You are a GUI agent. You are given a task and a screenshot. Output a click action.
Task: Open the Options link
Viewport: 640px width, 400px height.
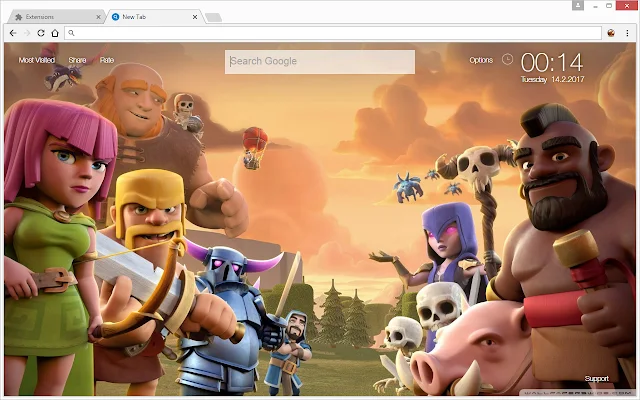pos(481,60)
